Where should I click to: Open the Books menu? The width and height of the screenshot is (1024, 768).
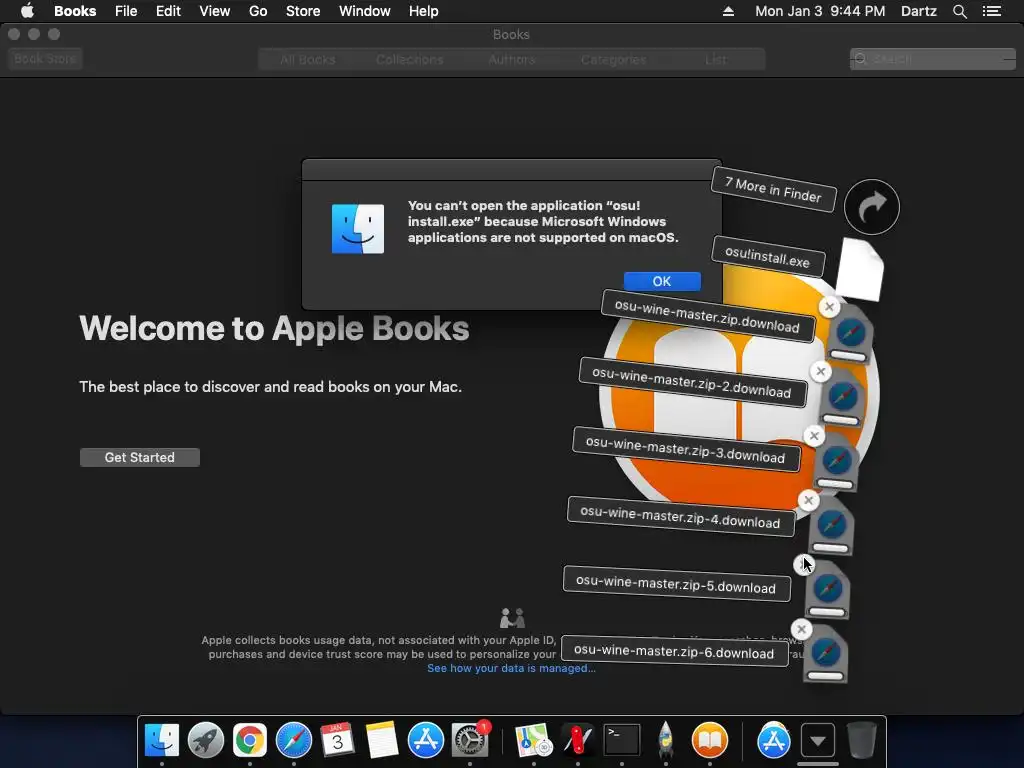[x=75, y=11]
